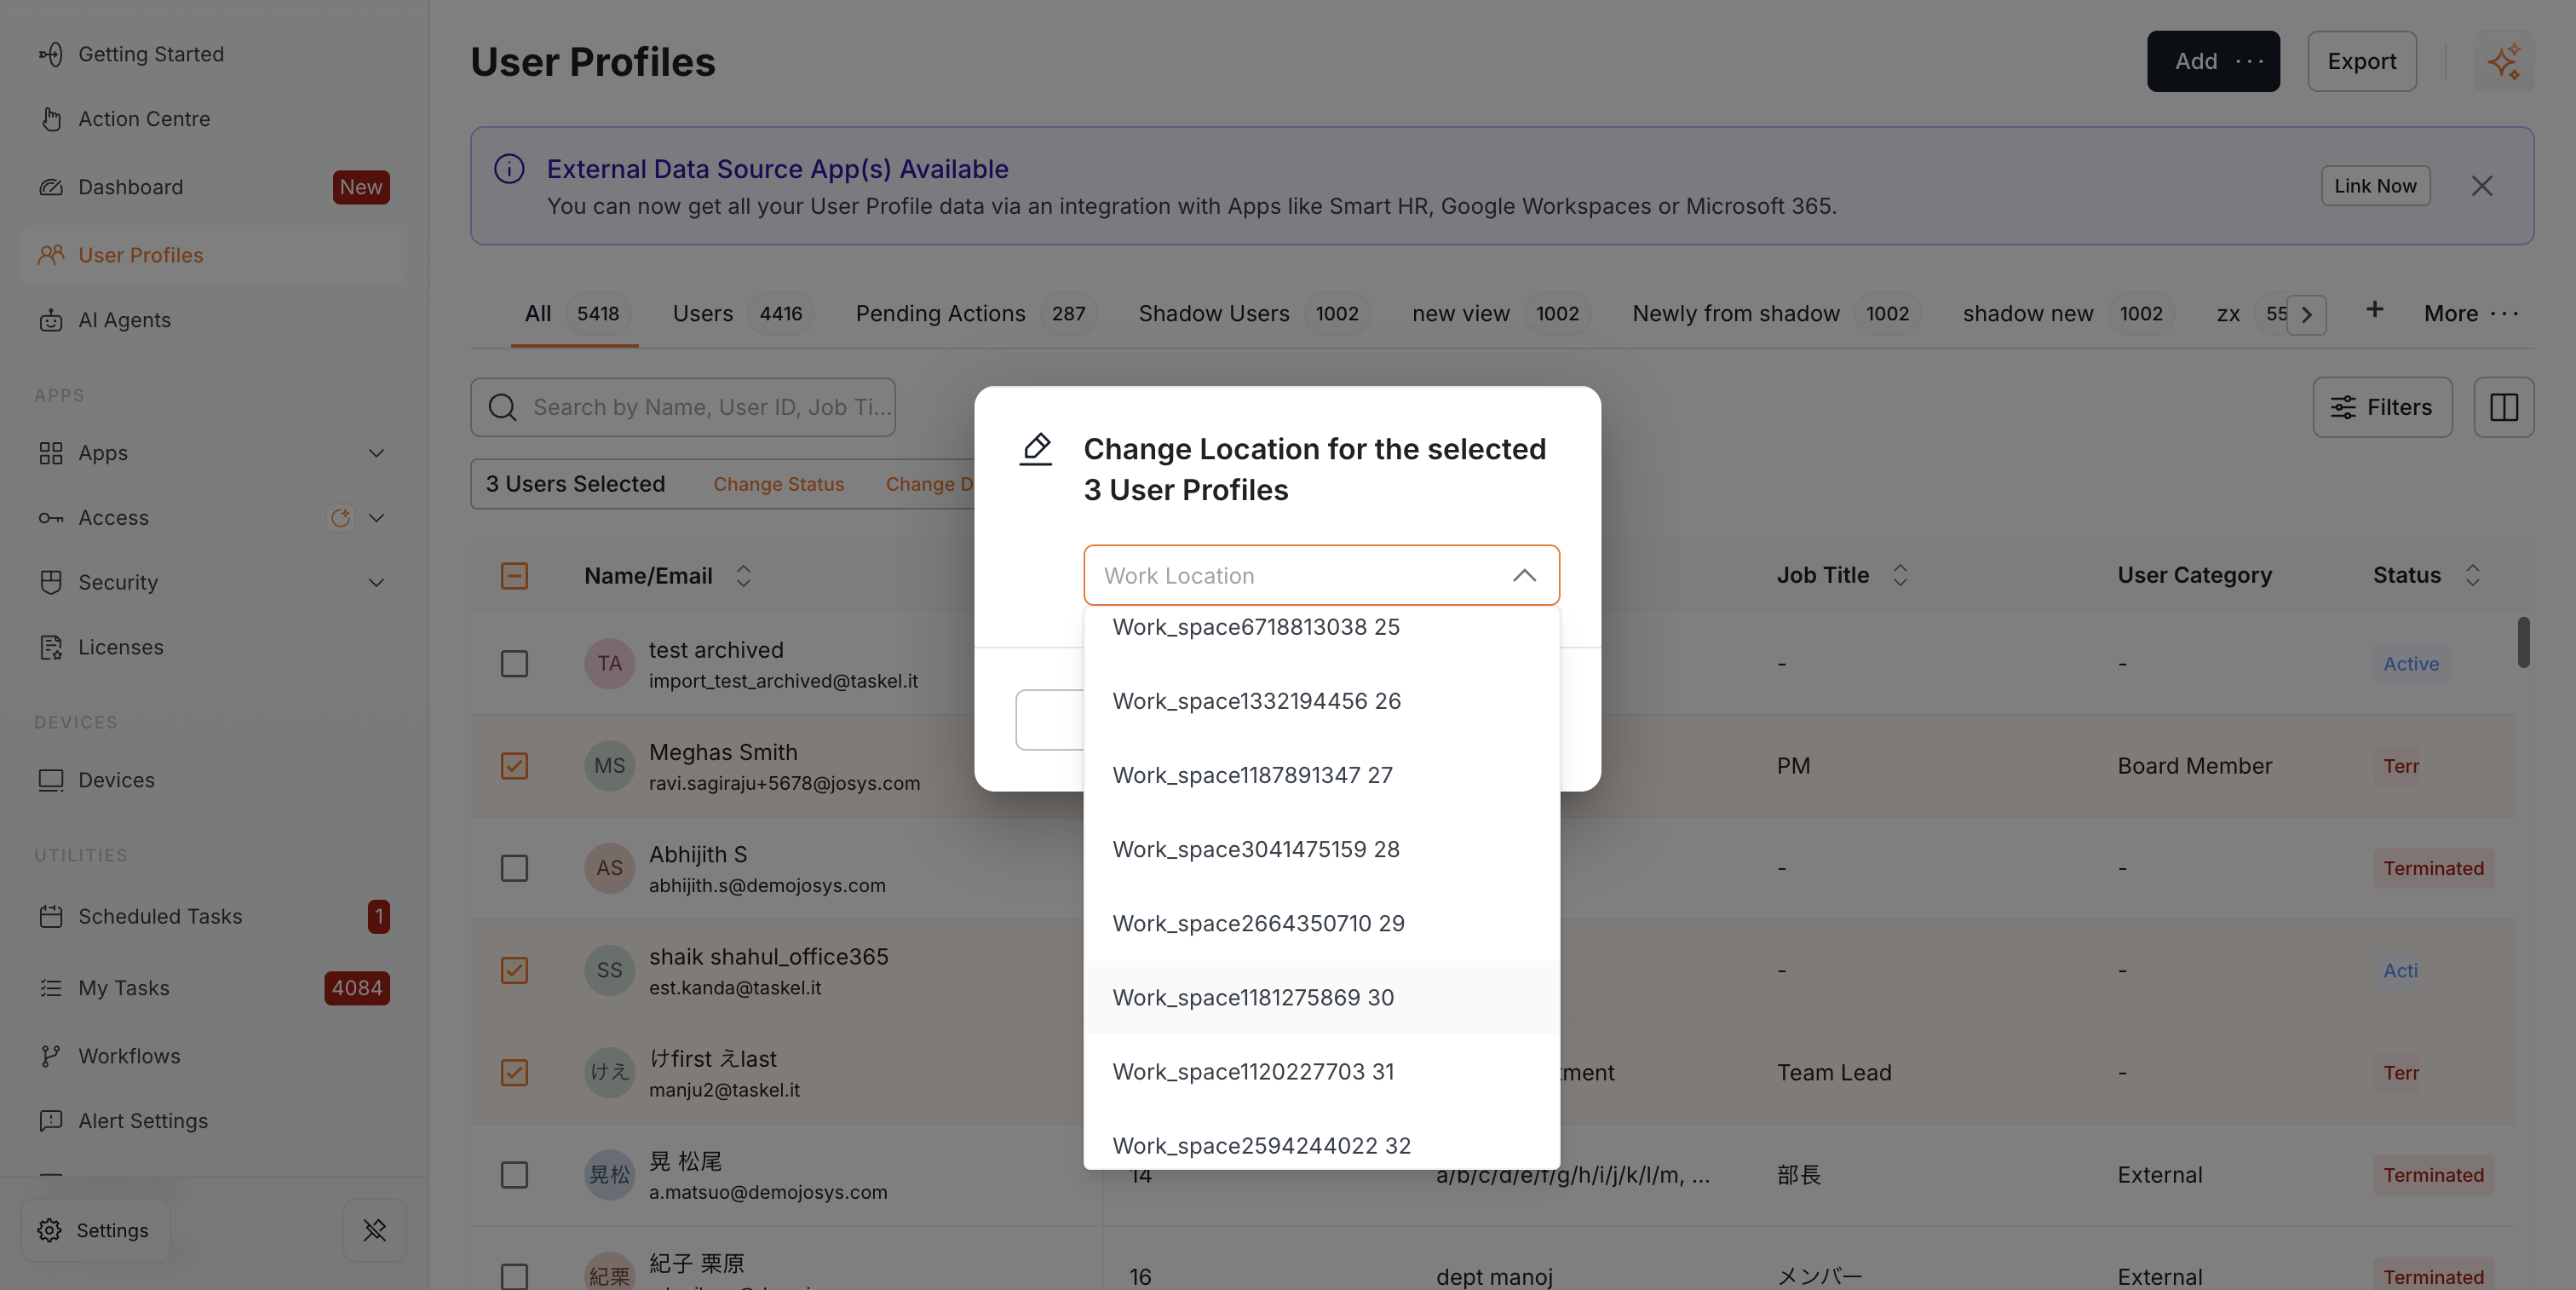Open Getting Started rocket icon
Viewport: 2576px width, 1290px height.
[x=51, y=54]
